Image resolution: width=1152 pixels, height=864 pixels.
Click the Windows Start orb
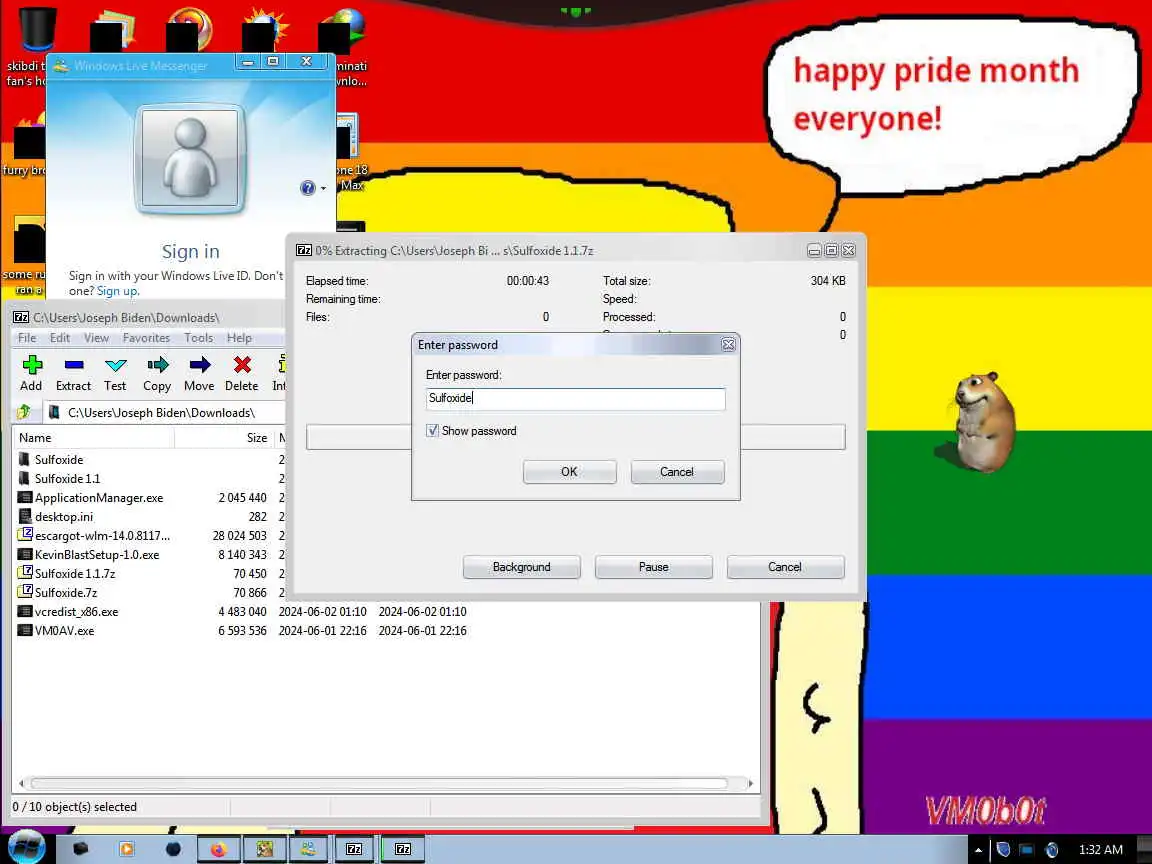[26, 847]
